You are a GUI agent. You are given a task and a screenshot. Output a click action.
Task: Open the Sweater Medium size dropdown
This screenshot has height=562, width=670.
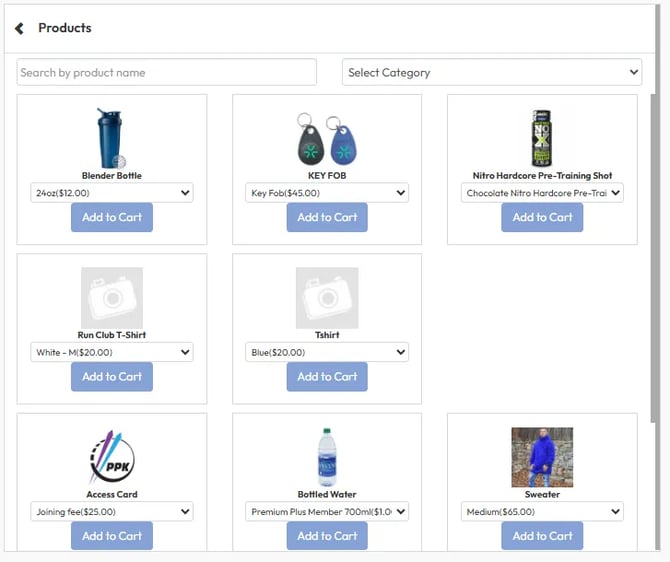point(542,512)
